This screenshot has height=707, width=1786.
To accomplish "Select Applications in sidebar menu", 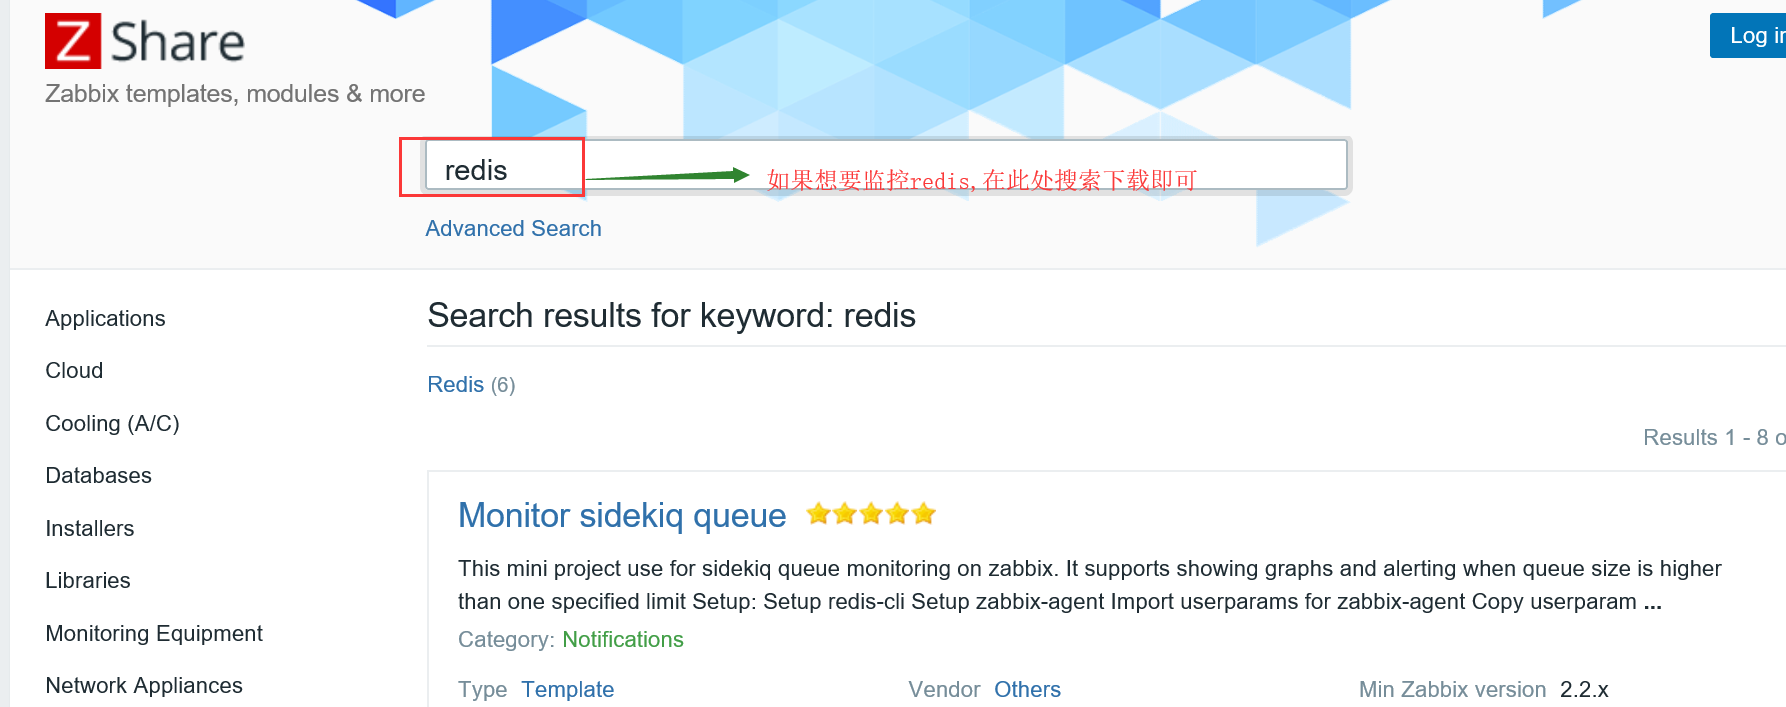I will click(x=105, y=319).
